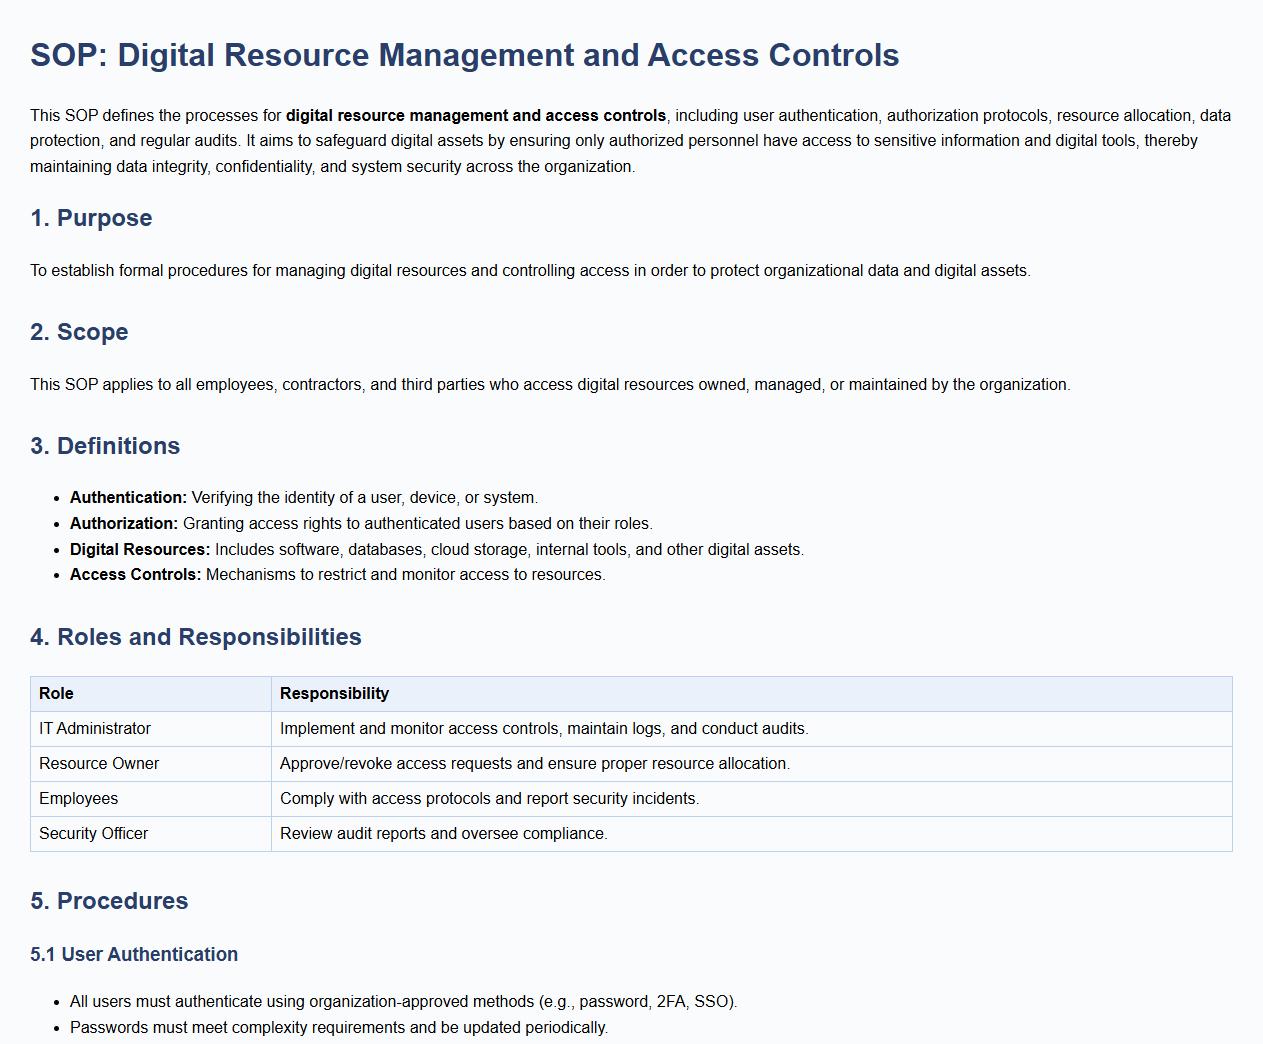
Task: Click the "5.1 User Authentication" subheading
Action: 134,955
